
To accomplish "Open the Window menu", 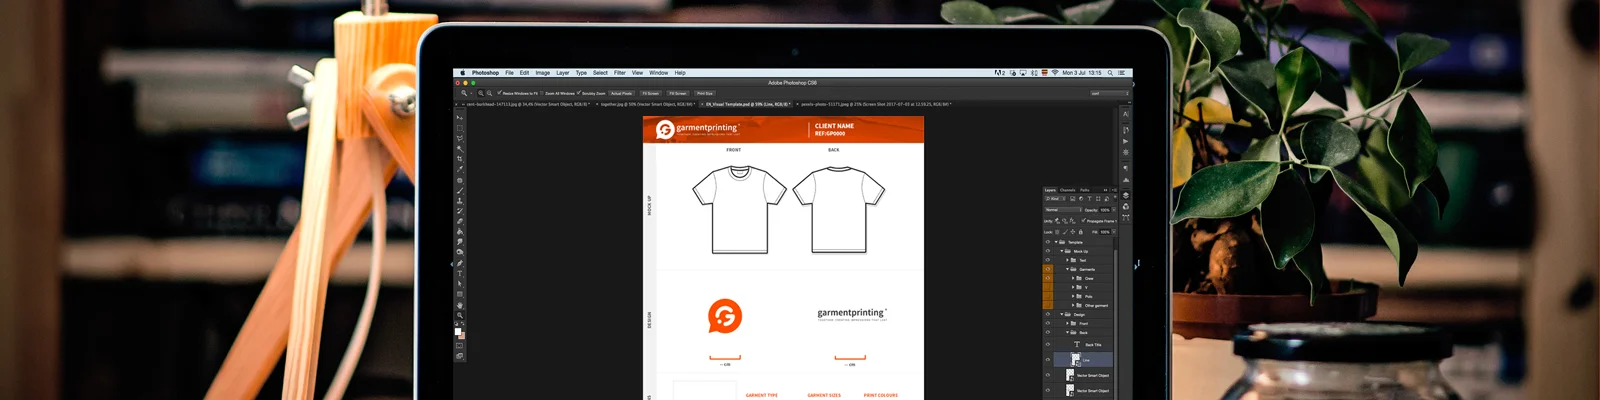I will coord(659,73).
